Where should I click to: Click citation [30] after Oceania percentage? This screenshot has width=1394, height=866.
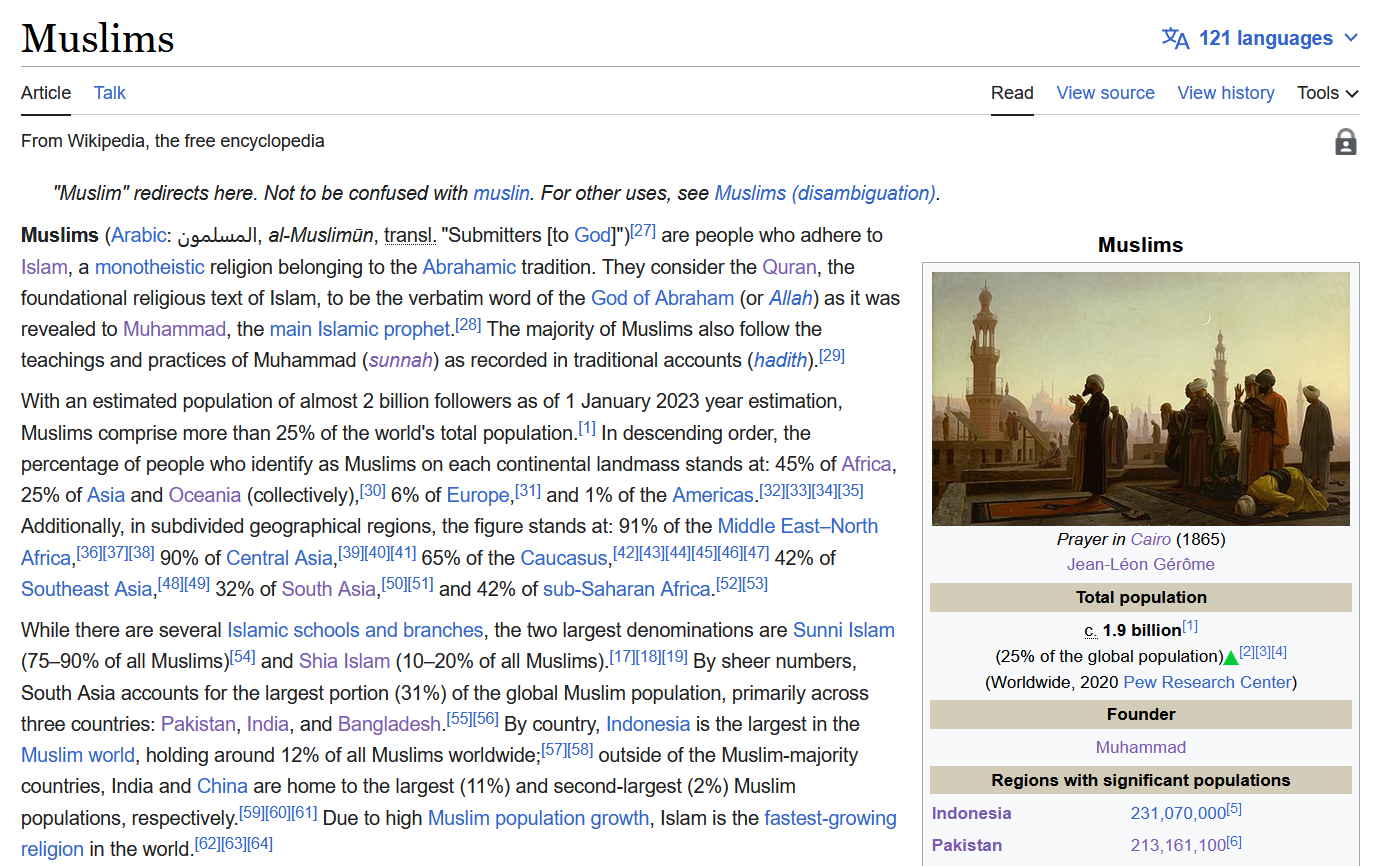point(373,490)
